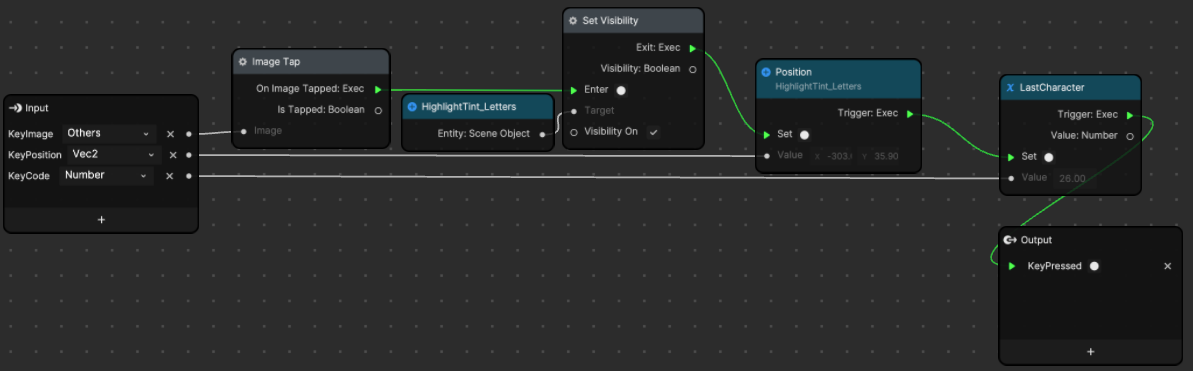This screenshot has width=1193, height=371.
Task: Click the KeyCode label in Input node
Action: pos(29,176)
